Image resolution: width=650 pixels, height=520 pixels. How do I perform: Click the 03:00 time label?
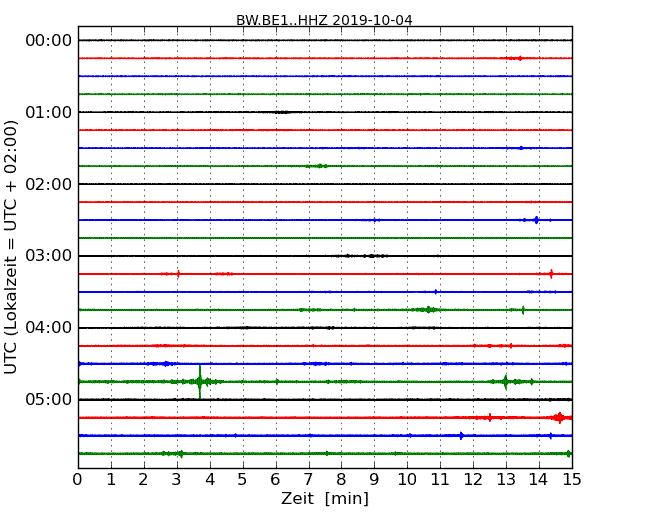pos(49,256)
